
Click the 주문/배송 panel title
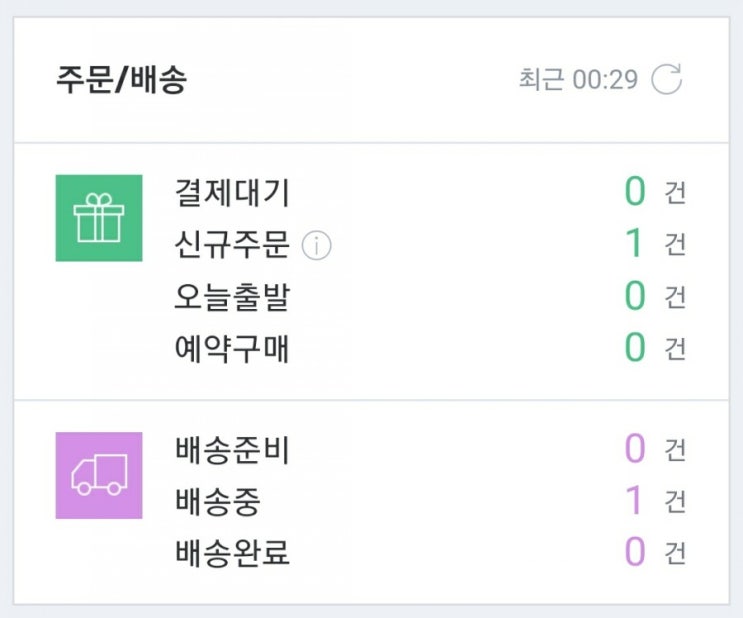[121, 81]
